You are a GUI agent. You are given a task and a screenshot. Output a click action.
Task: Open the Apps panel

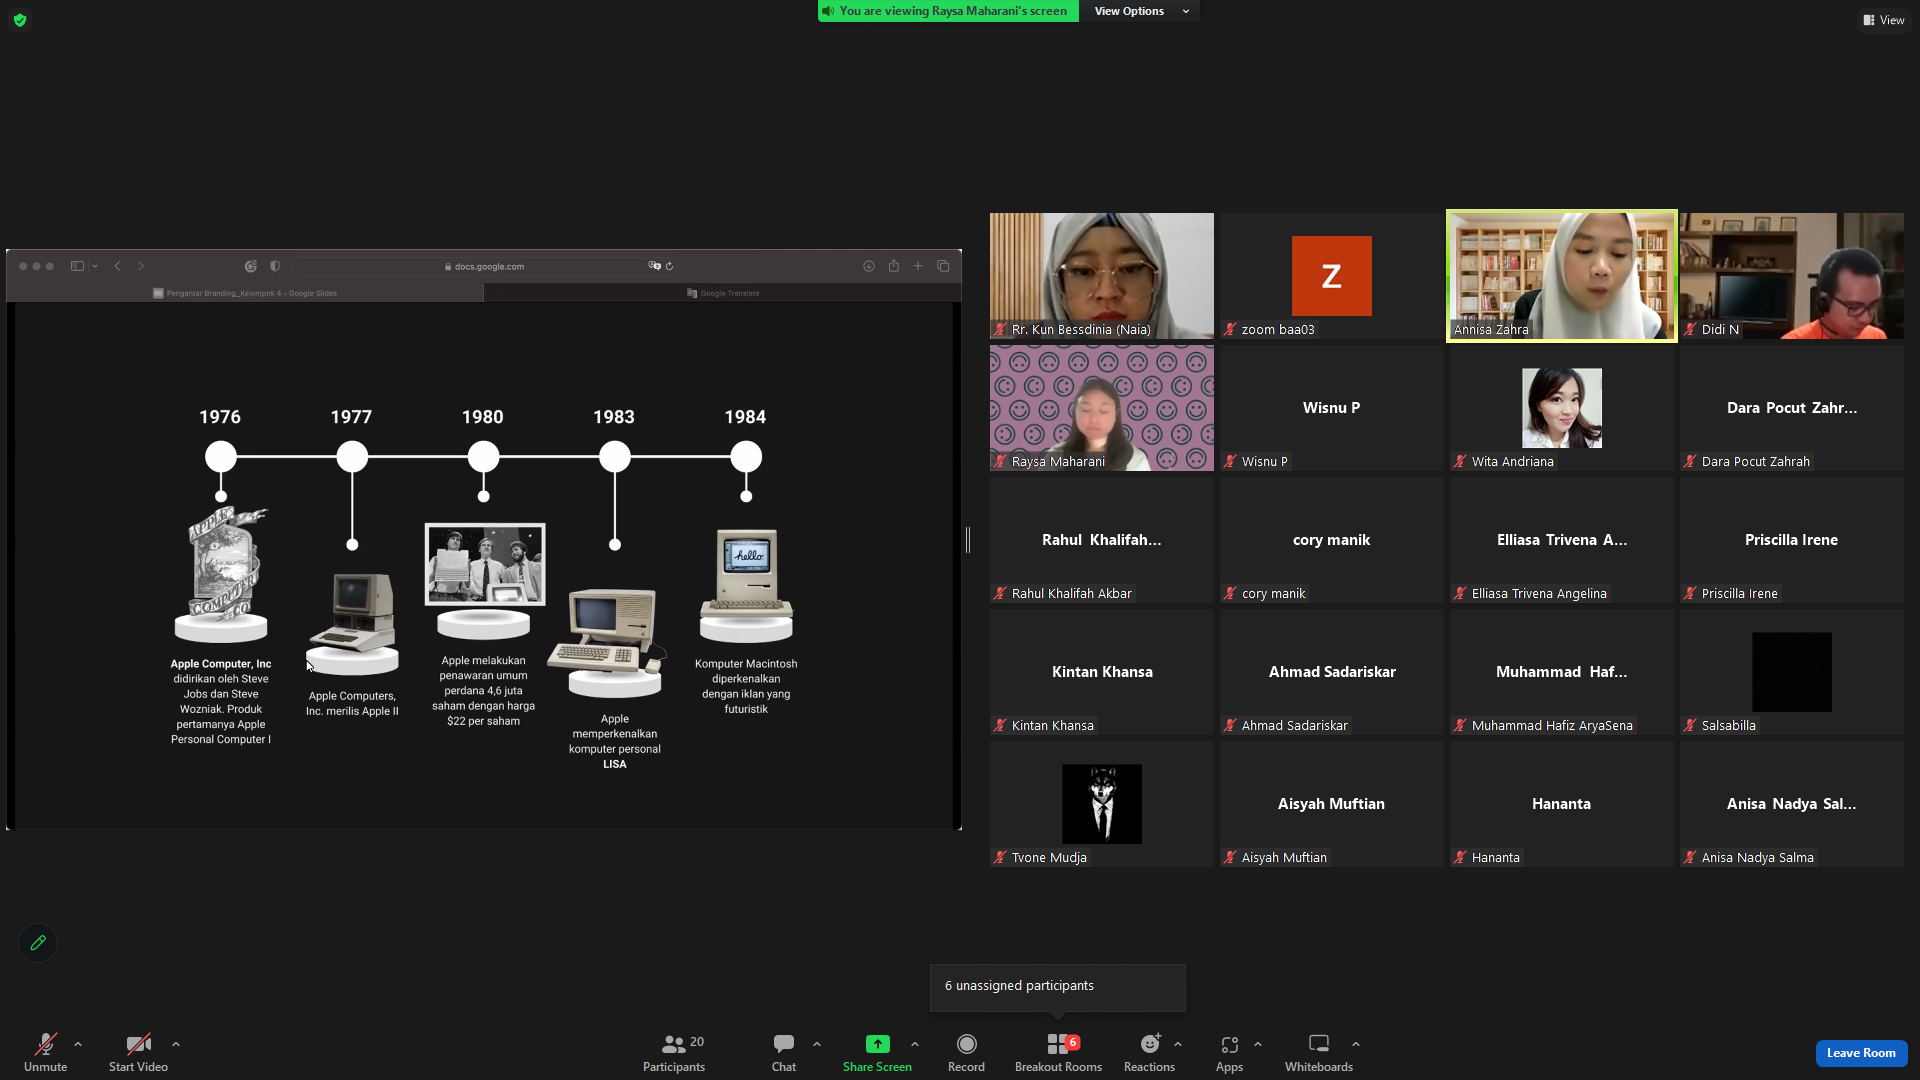pyautogui.click(x=1229, y=1052)
